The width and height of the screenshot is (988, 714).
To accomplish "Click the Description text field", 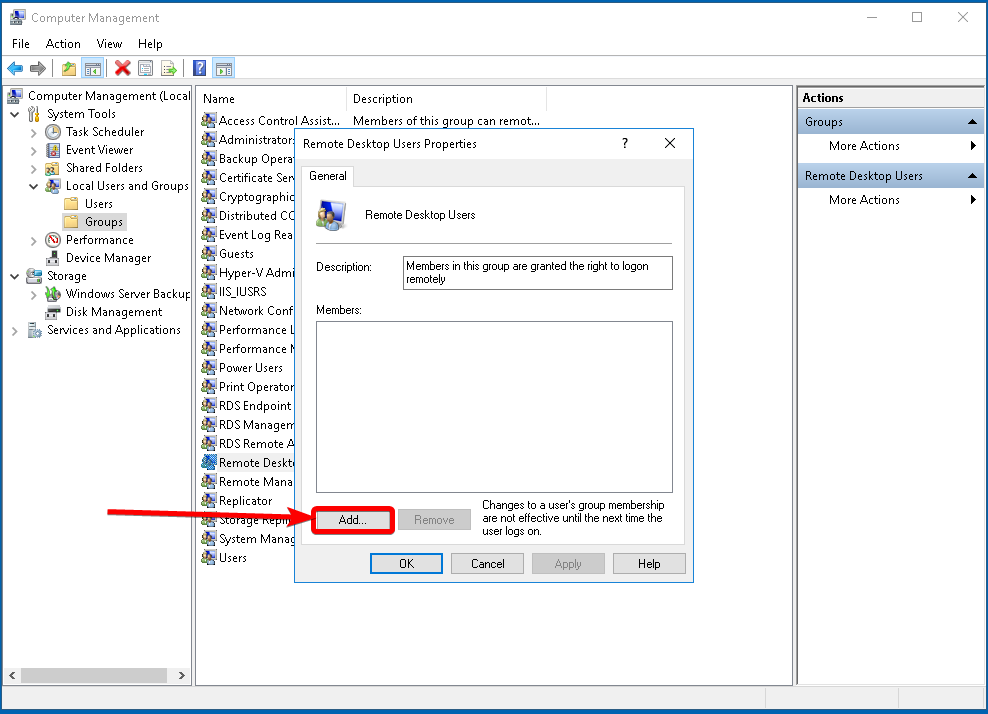I will coord(537,272).
